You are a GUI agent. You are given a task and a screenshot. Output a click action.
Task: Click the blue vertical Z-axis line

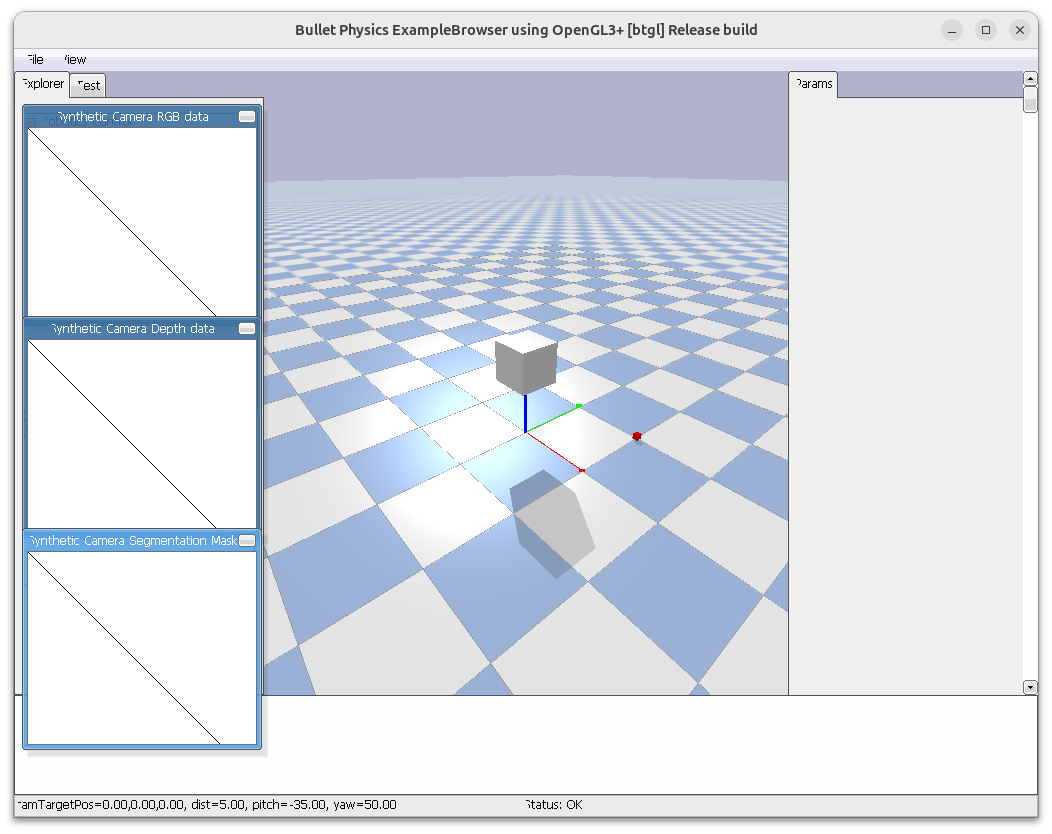click(x=525, y=412)
